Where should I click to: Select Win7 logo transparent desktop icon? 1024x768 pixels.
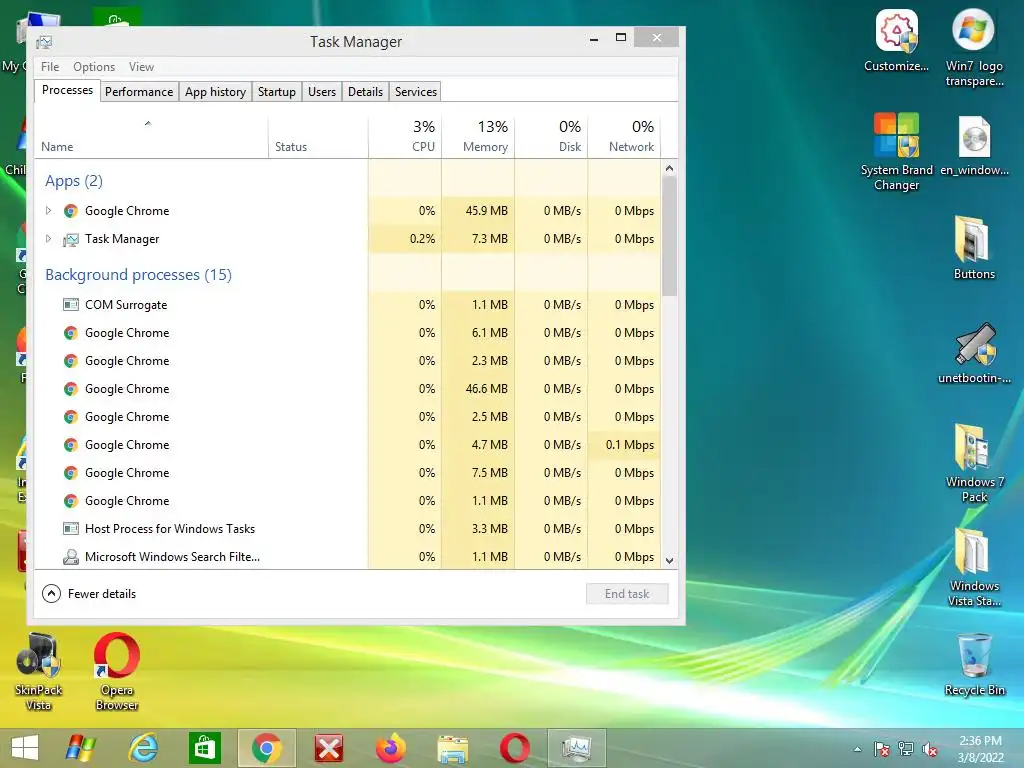tap(974, 47)
